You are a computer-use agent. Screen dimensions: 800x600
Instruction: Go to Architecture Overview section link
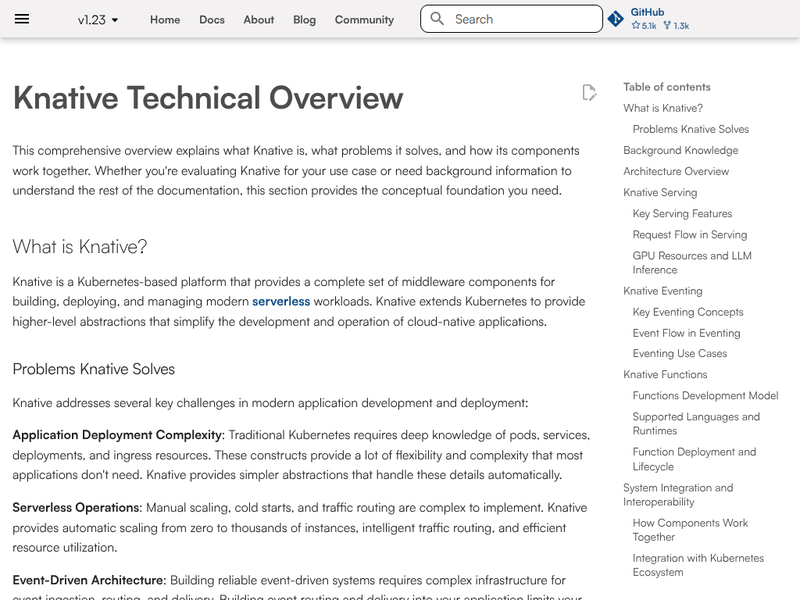pyautogui.click(x=676, y=171)
